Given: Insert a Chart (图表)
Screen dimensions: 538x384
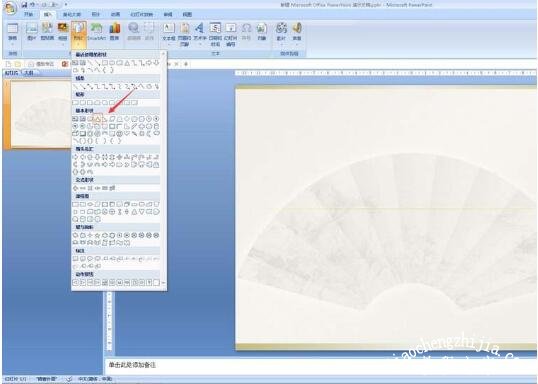Looking at the screenshot, I should click(x=115, y=32).
